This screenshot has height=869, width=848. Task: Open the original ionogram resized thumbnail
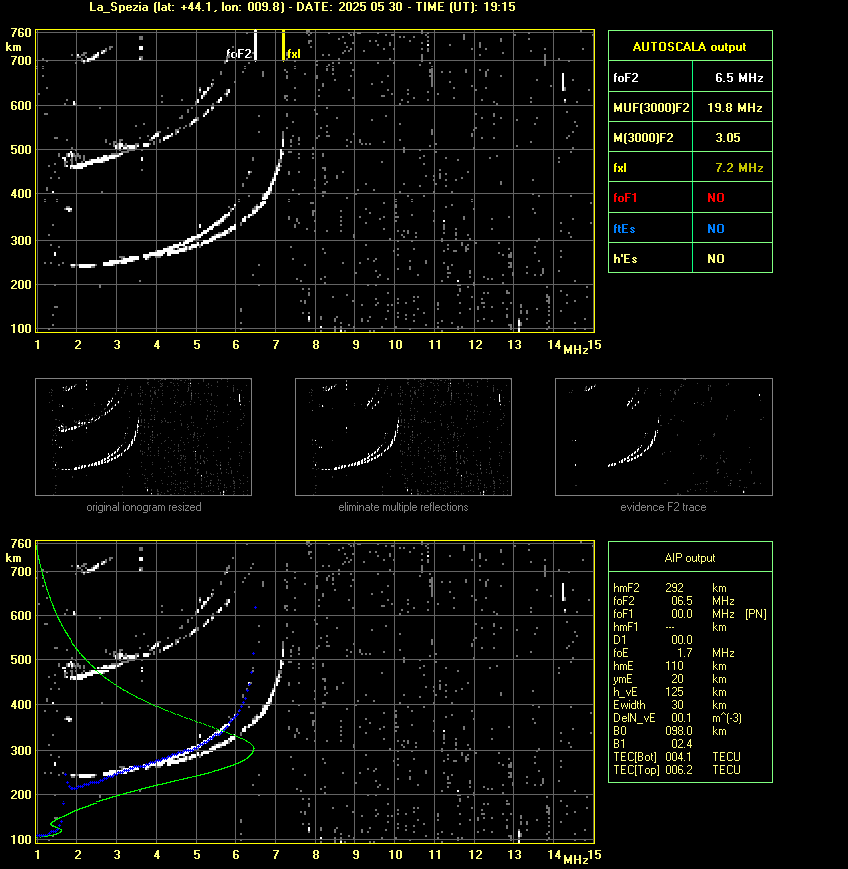[144, 437]
